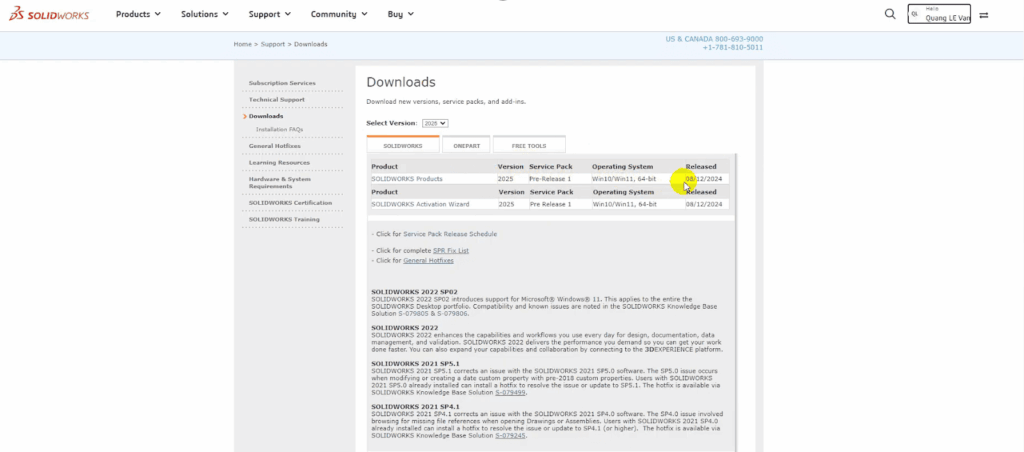This screenshot has height=452, width=1024.
Task: Open SOLIDWORKS Products download link
Action: 407,179
